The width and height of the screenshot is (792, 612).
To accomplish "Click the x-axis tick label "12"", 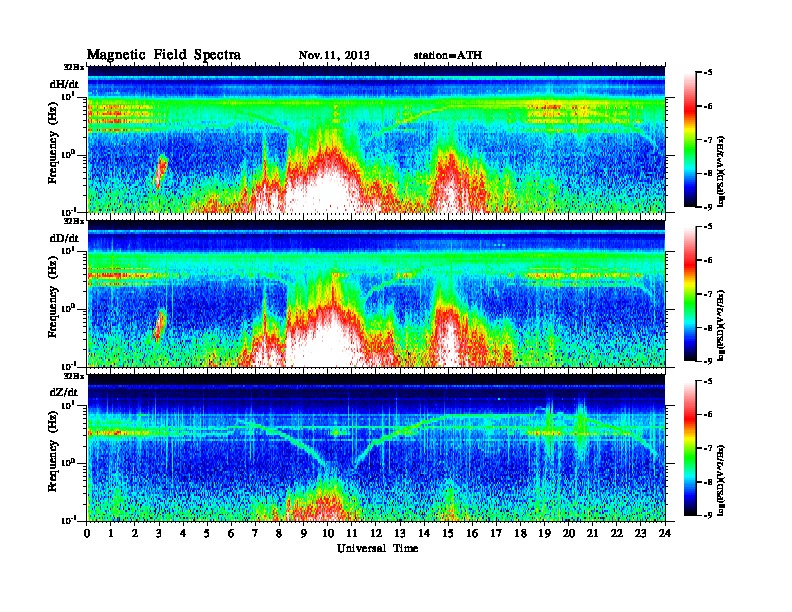I will point(376,533).
